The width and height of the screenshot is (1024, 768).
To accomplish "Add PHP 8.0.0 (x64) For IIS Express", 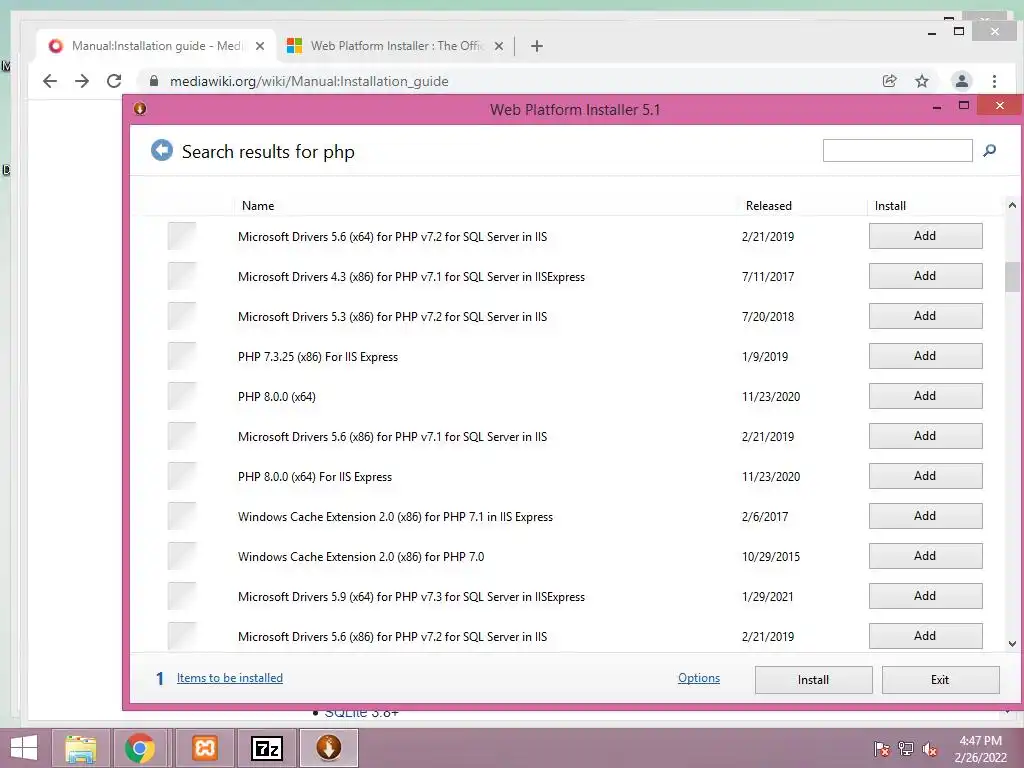I will click(925, 475).
